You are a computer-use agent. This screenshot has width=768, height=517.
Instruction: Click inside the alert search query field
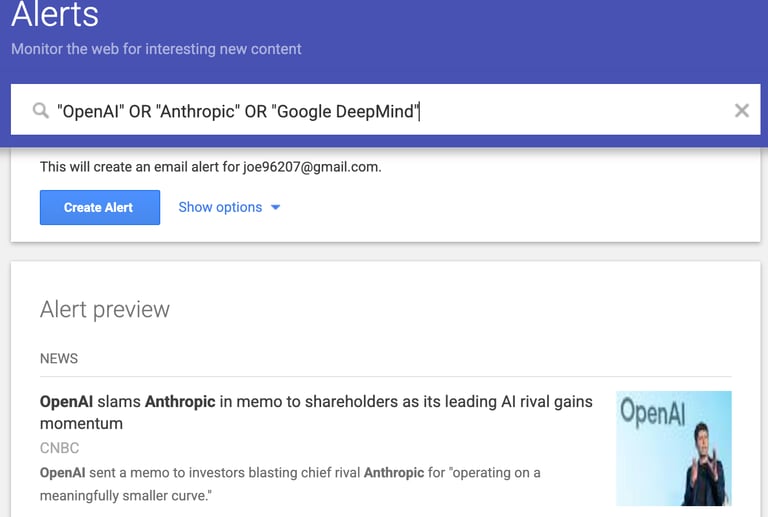click(385, 109)
